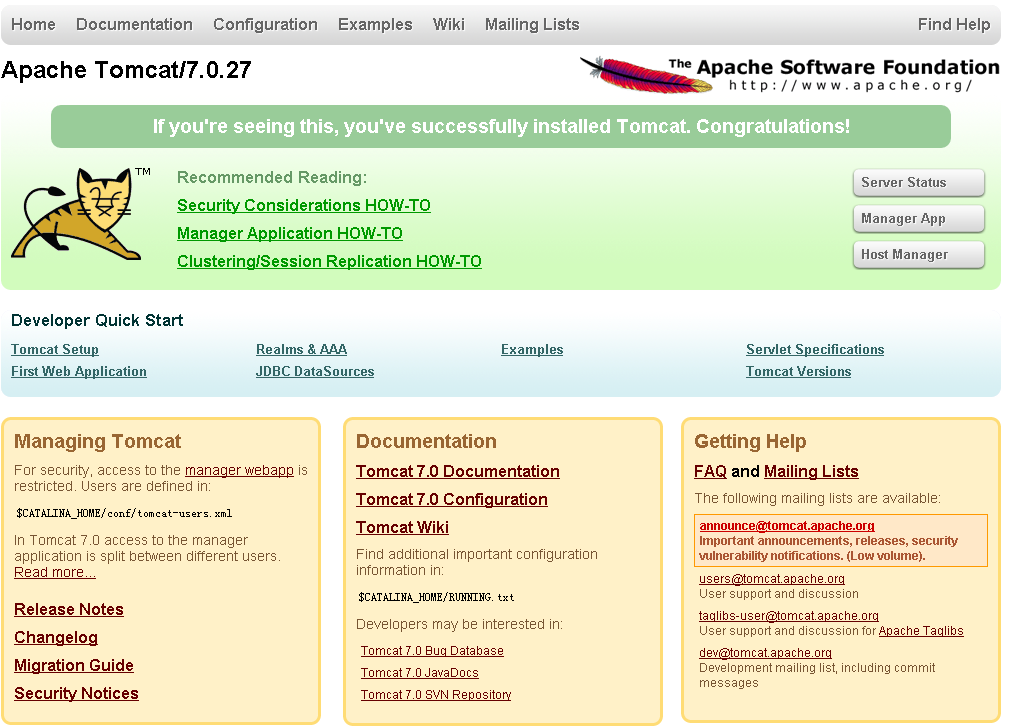
Task: Click the Recommended Reading: label
Action: pos(272,178)
